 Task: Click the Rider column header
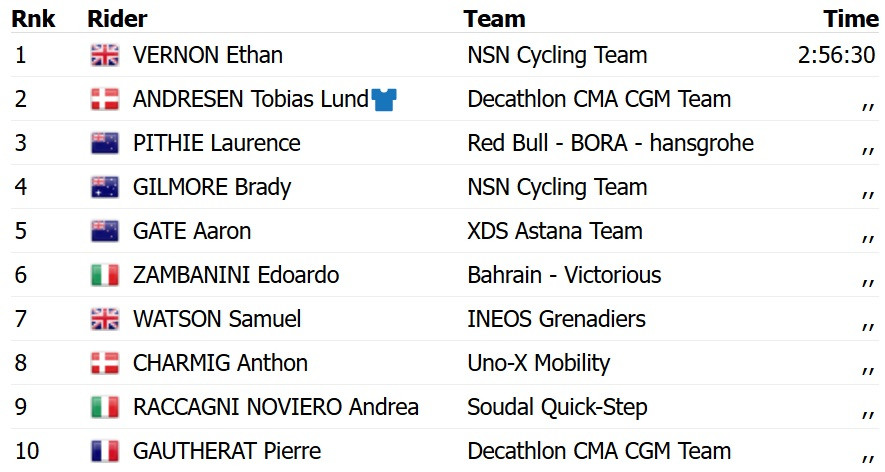coord(117,19)
